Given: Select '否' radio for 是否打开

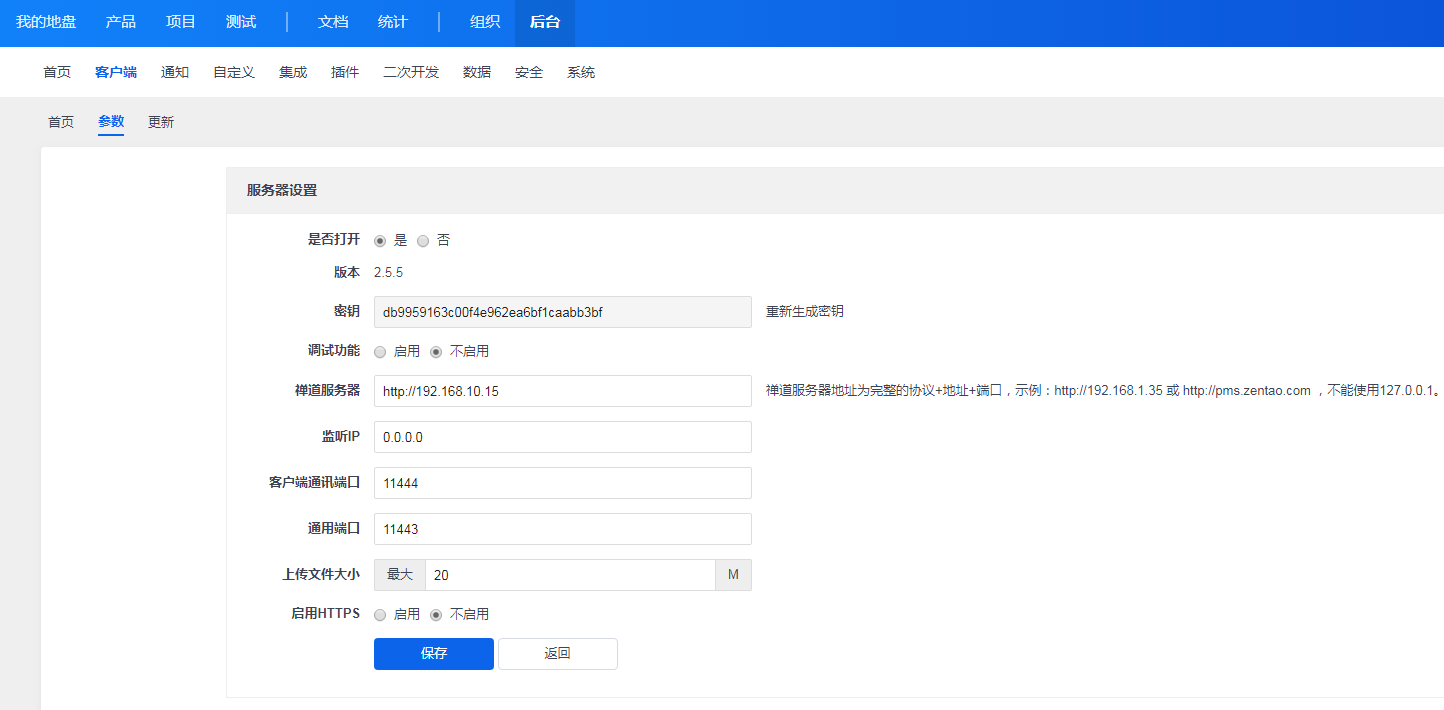Looking at the screenshot, I should pyautogui.click(x=423, y=241).
